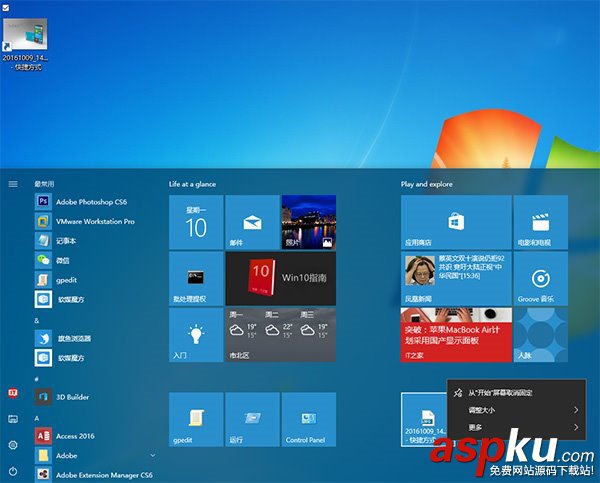This screenshot has height=483, width=600.
Task: Open File Explorer icon in Start sidebar
Action: (13, 419)
